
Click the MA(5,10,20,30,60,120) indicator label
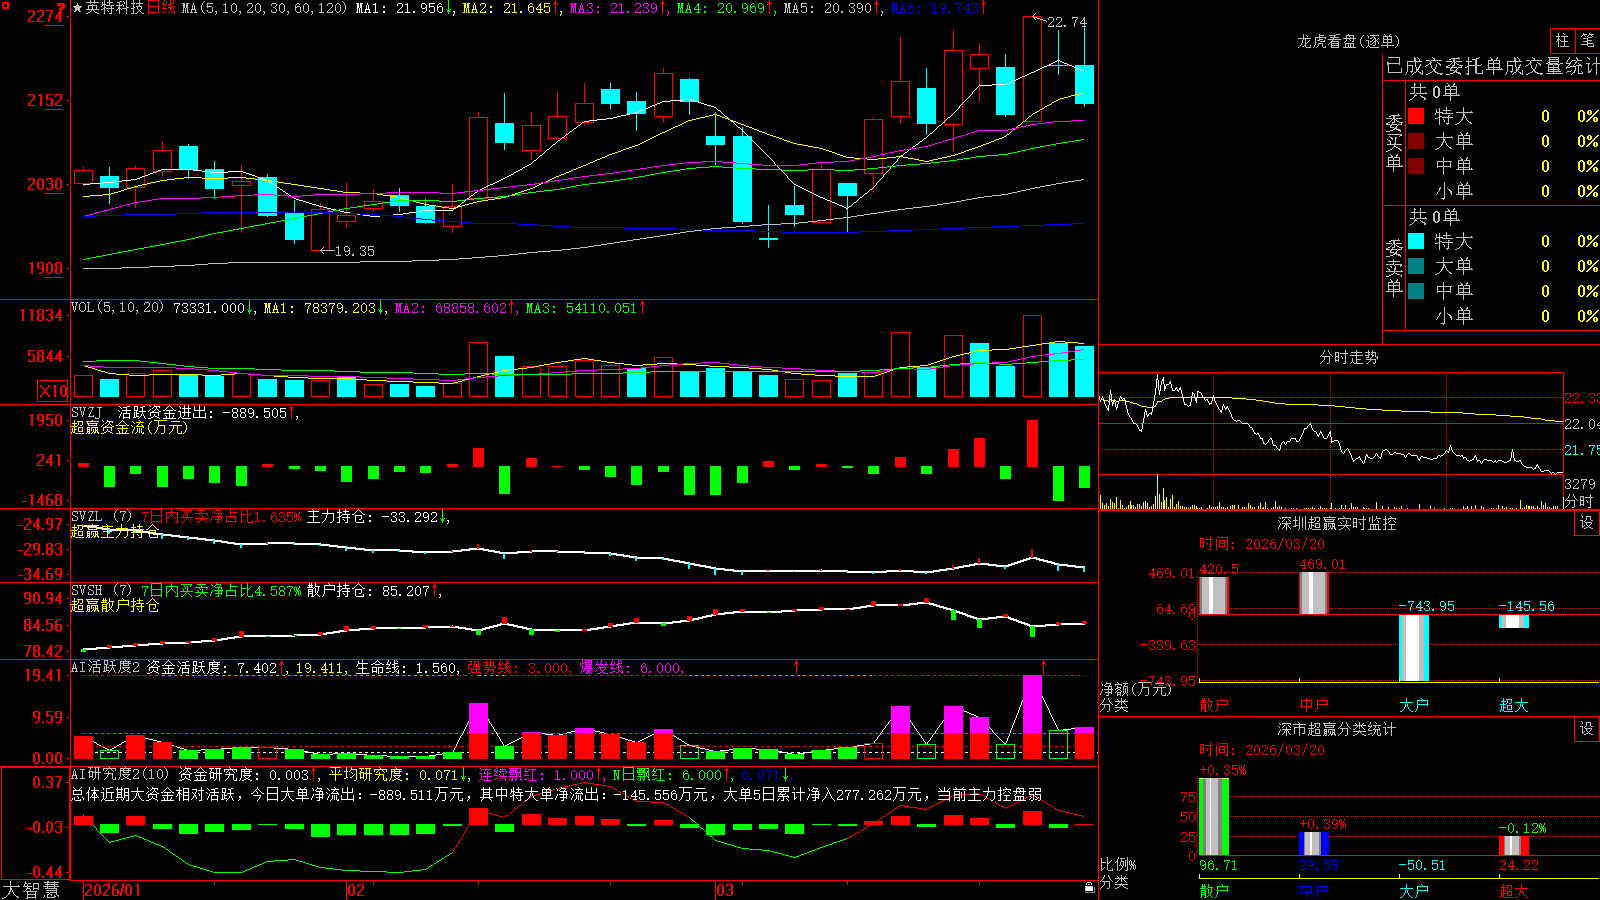264,8
